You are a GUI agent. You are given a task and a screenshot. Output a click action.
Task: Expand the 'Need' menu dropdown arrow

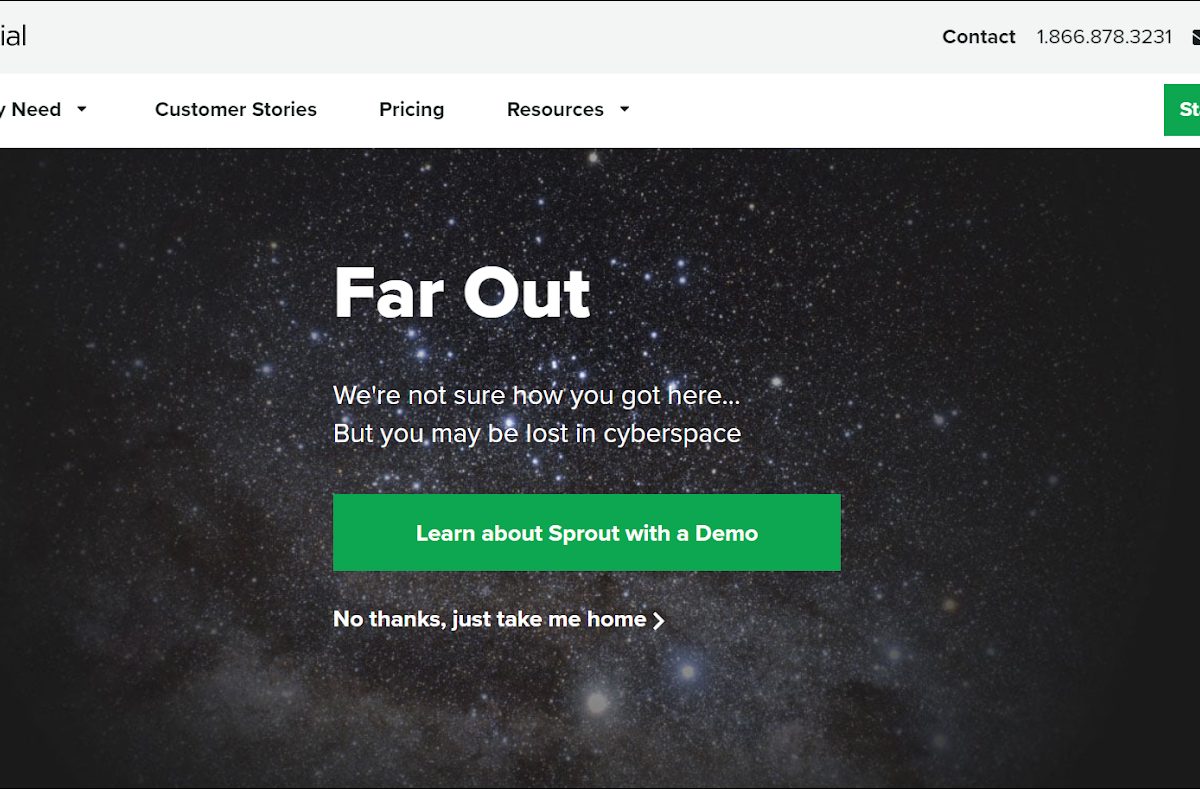(x=82, y=109)
